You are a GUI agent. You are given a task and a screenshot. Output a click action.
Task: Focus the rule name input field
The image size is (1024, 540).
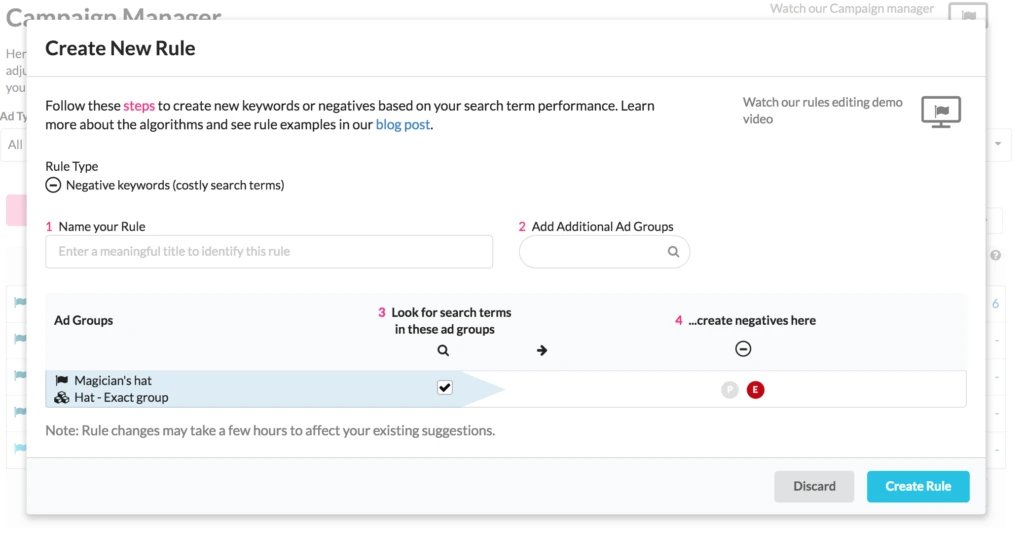(269, 252)
